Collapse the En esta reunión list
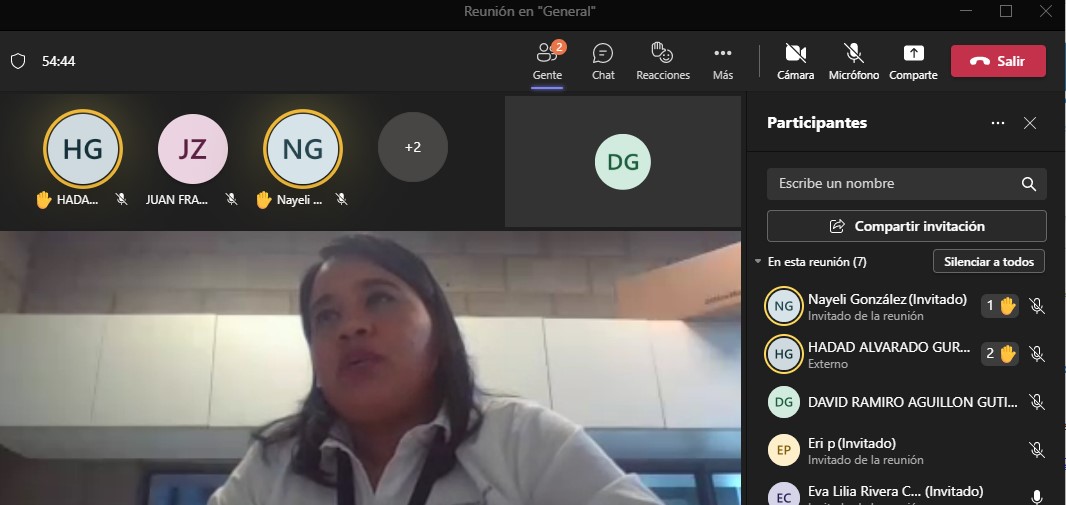The width and height of the screenshot is (1066, 505). pos(758,262)
